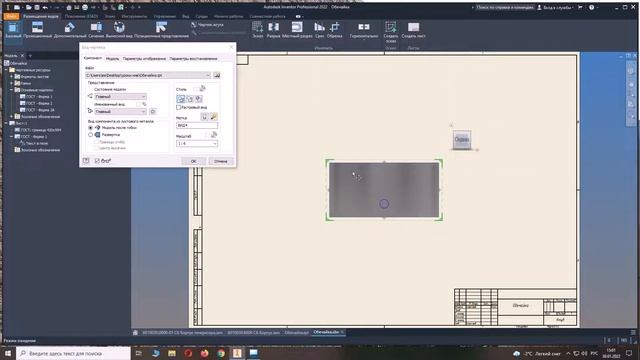Switch to the Модель dialog tab

pos(112,59)
